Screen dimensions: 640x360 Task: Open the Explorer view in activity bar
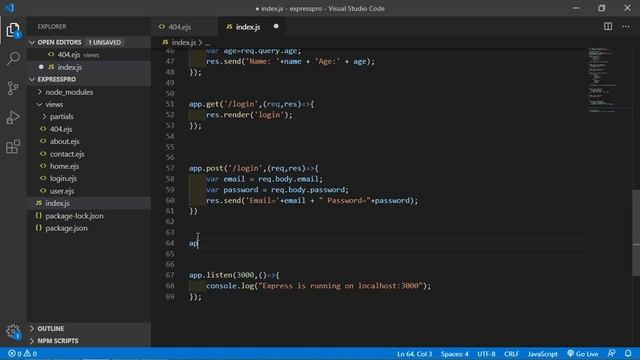click(13, 30)
